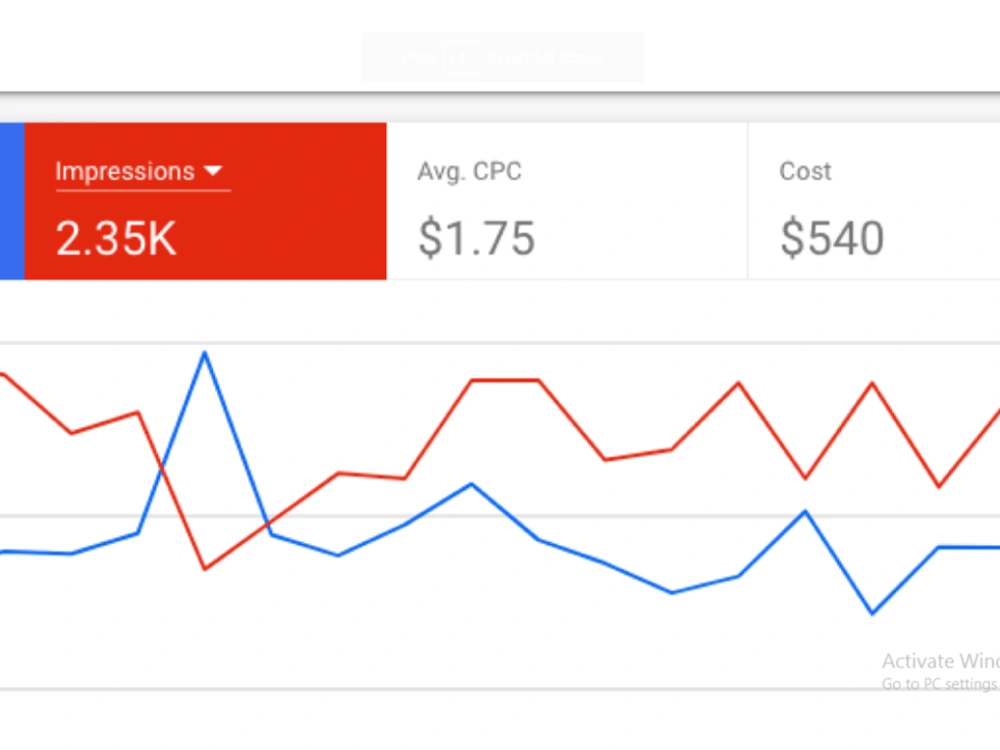The width and height of the screenshot is (1000, 750).
Task: Click the blue line's highest peak
Action: (x=205, y=353)
